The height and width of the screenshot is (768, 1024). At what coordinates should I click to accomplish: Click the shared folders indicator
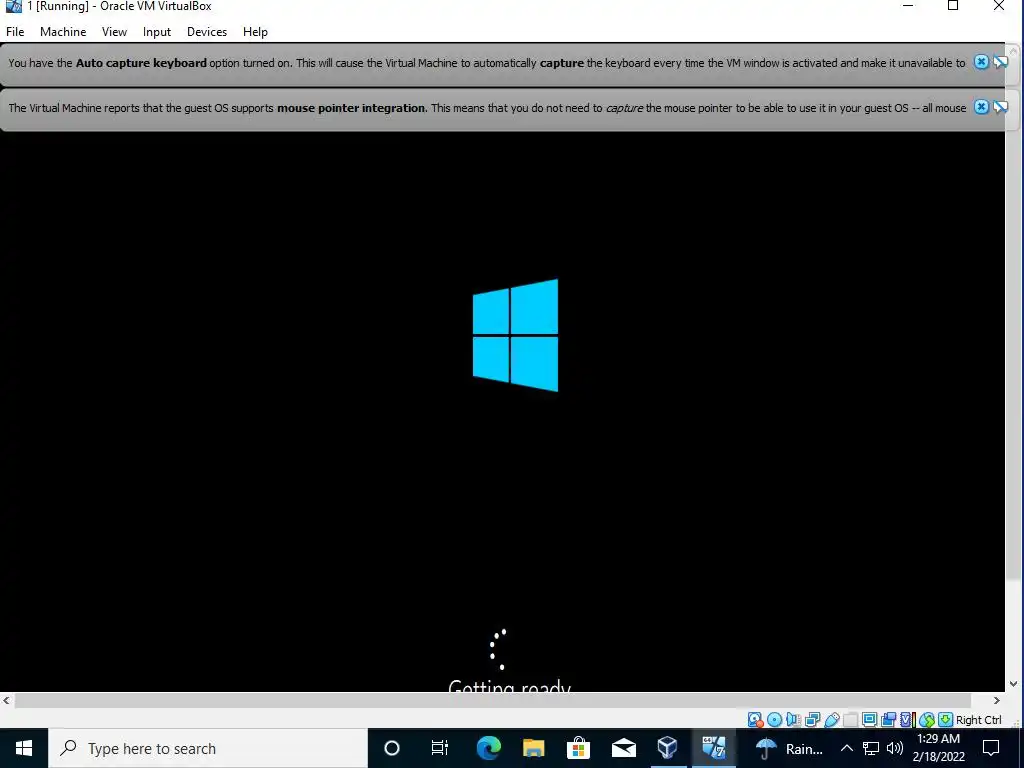(x=850, y=720)
